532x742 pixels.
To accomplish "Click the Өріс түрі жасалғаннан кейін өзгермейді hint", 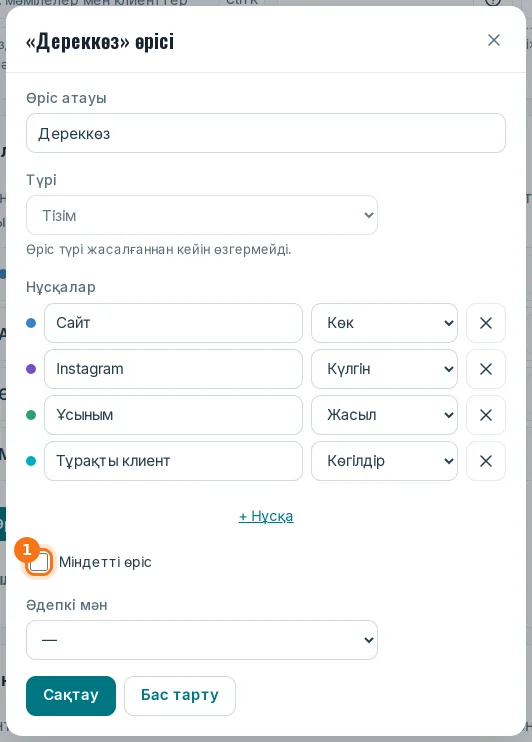I will coord(159,249).
